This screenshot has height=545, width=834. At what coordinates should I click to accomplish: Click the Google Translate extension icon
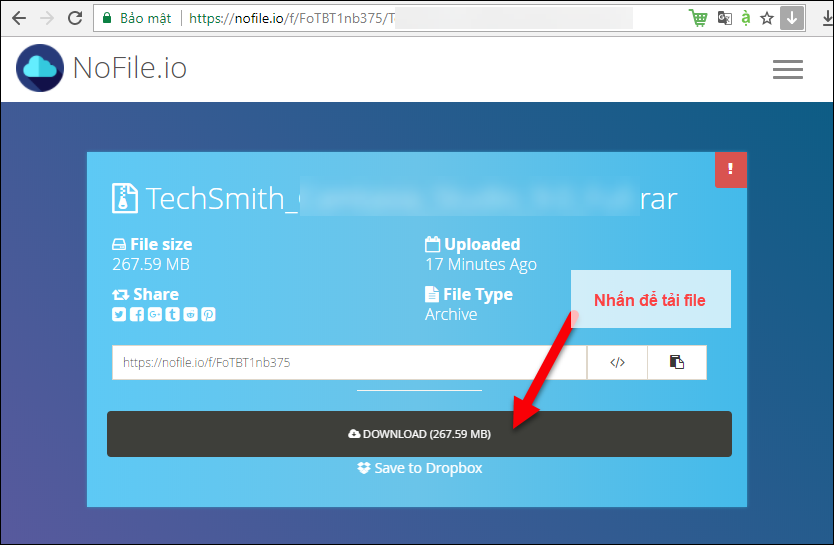(724, 18)
